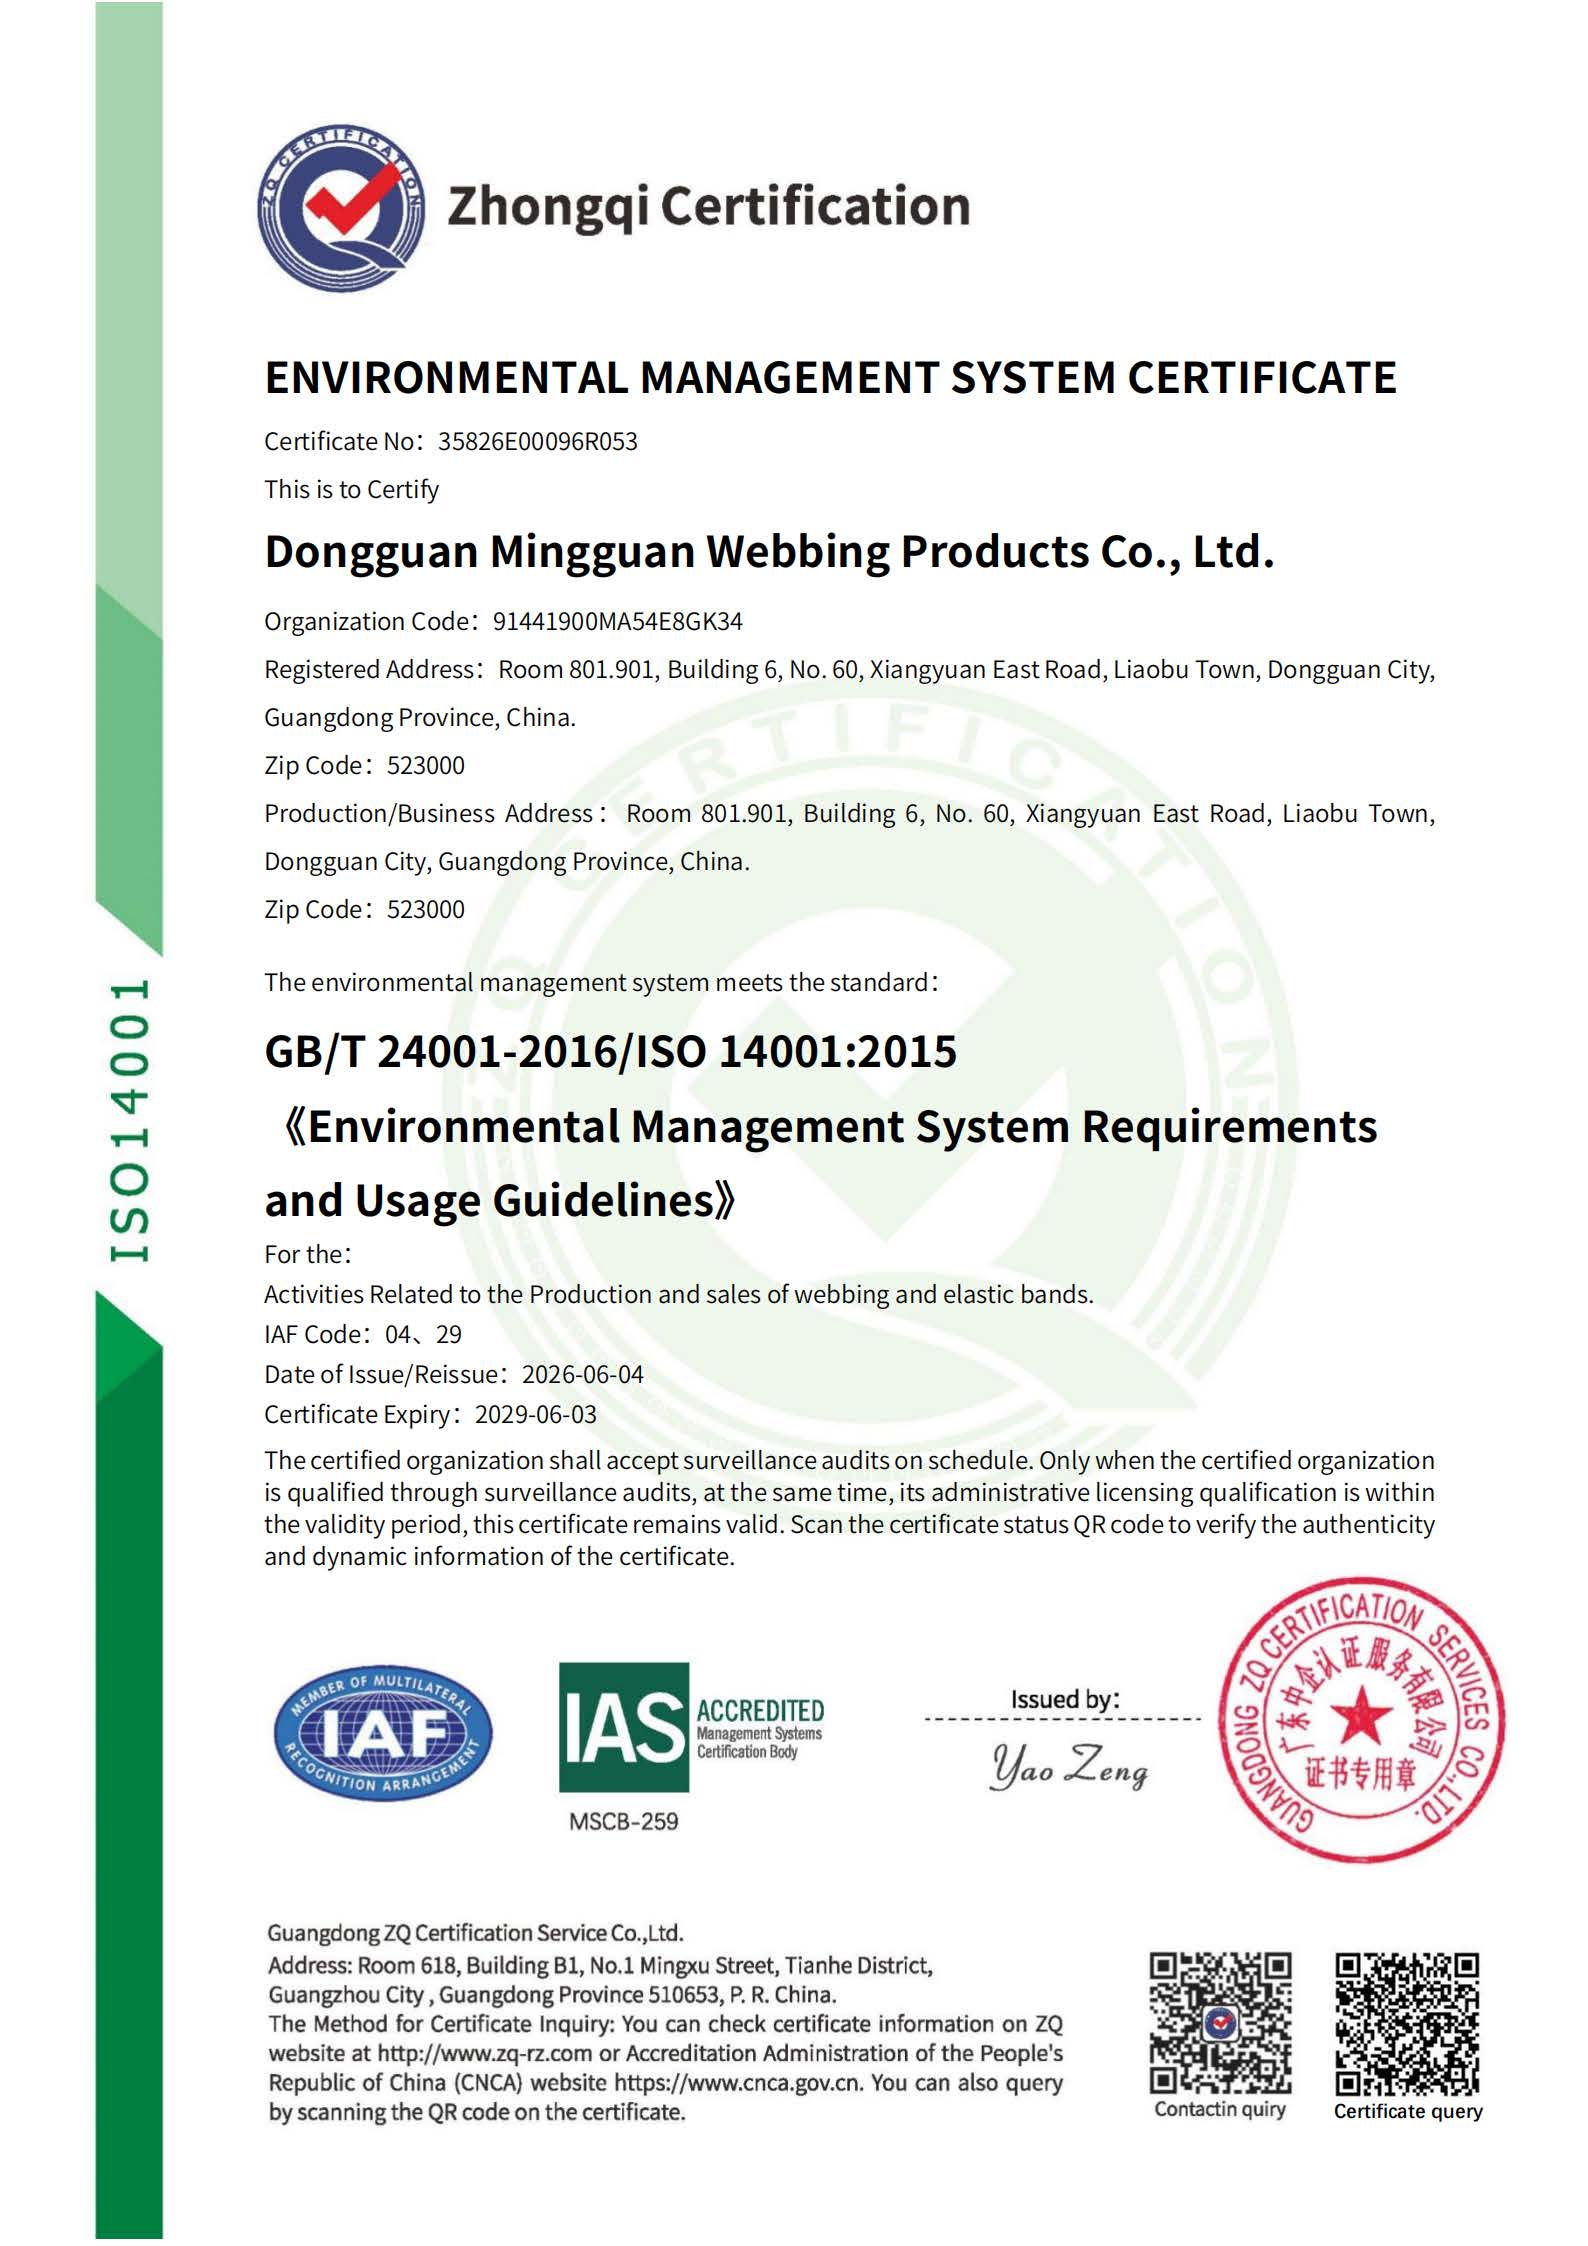Click the 'and Usage Guidelines' heading line
The image size is (1588, 2246).
coord(500,1201)
